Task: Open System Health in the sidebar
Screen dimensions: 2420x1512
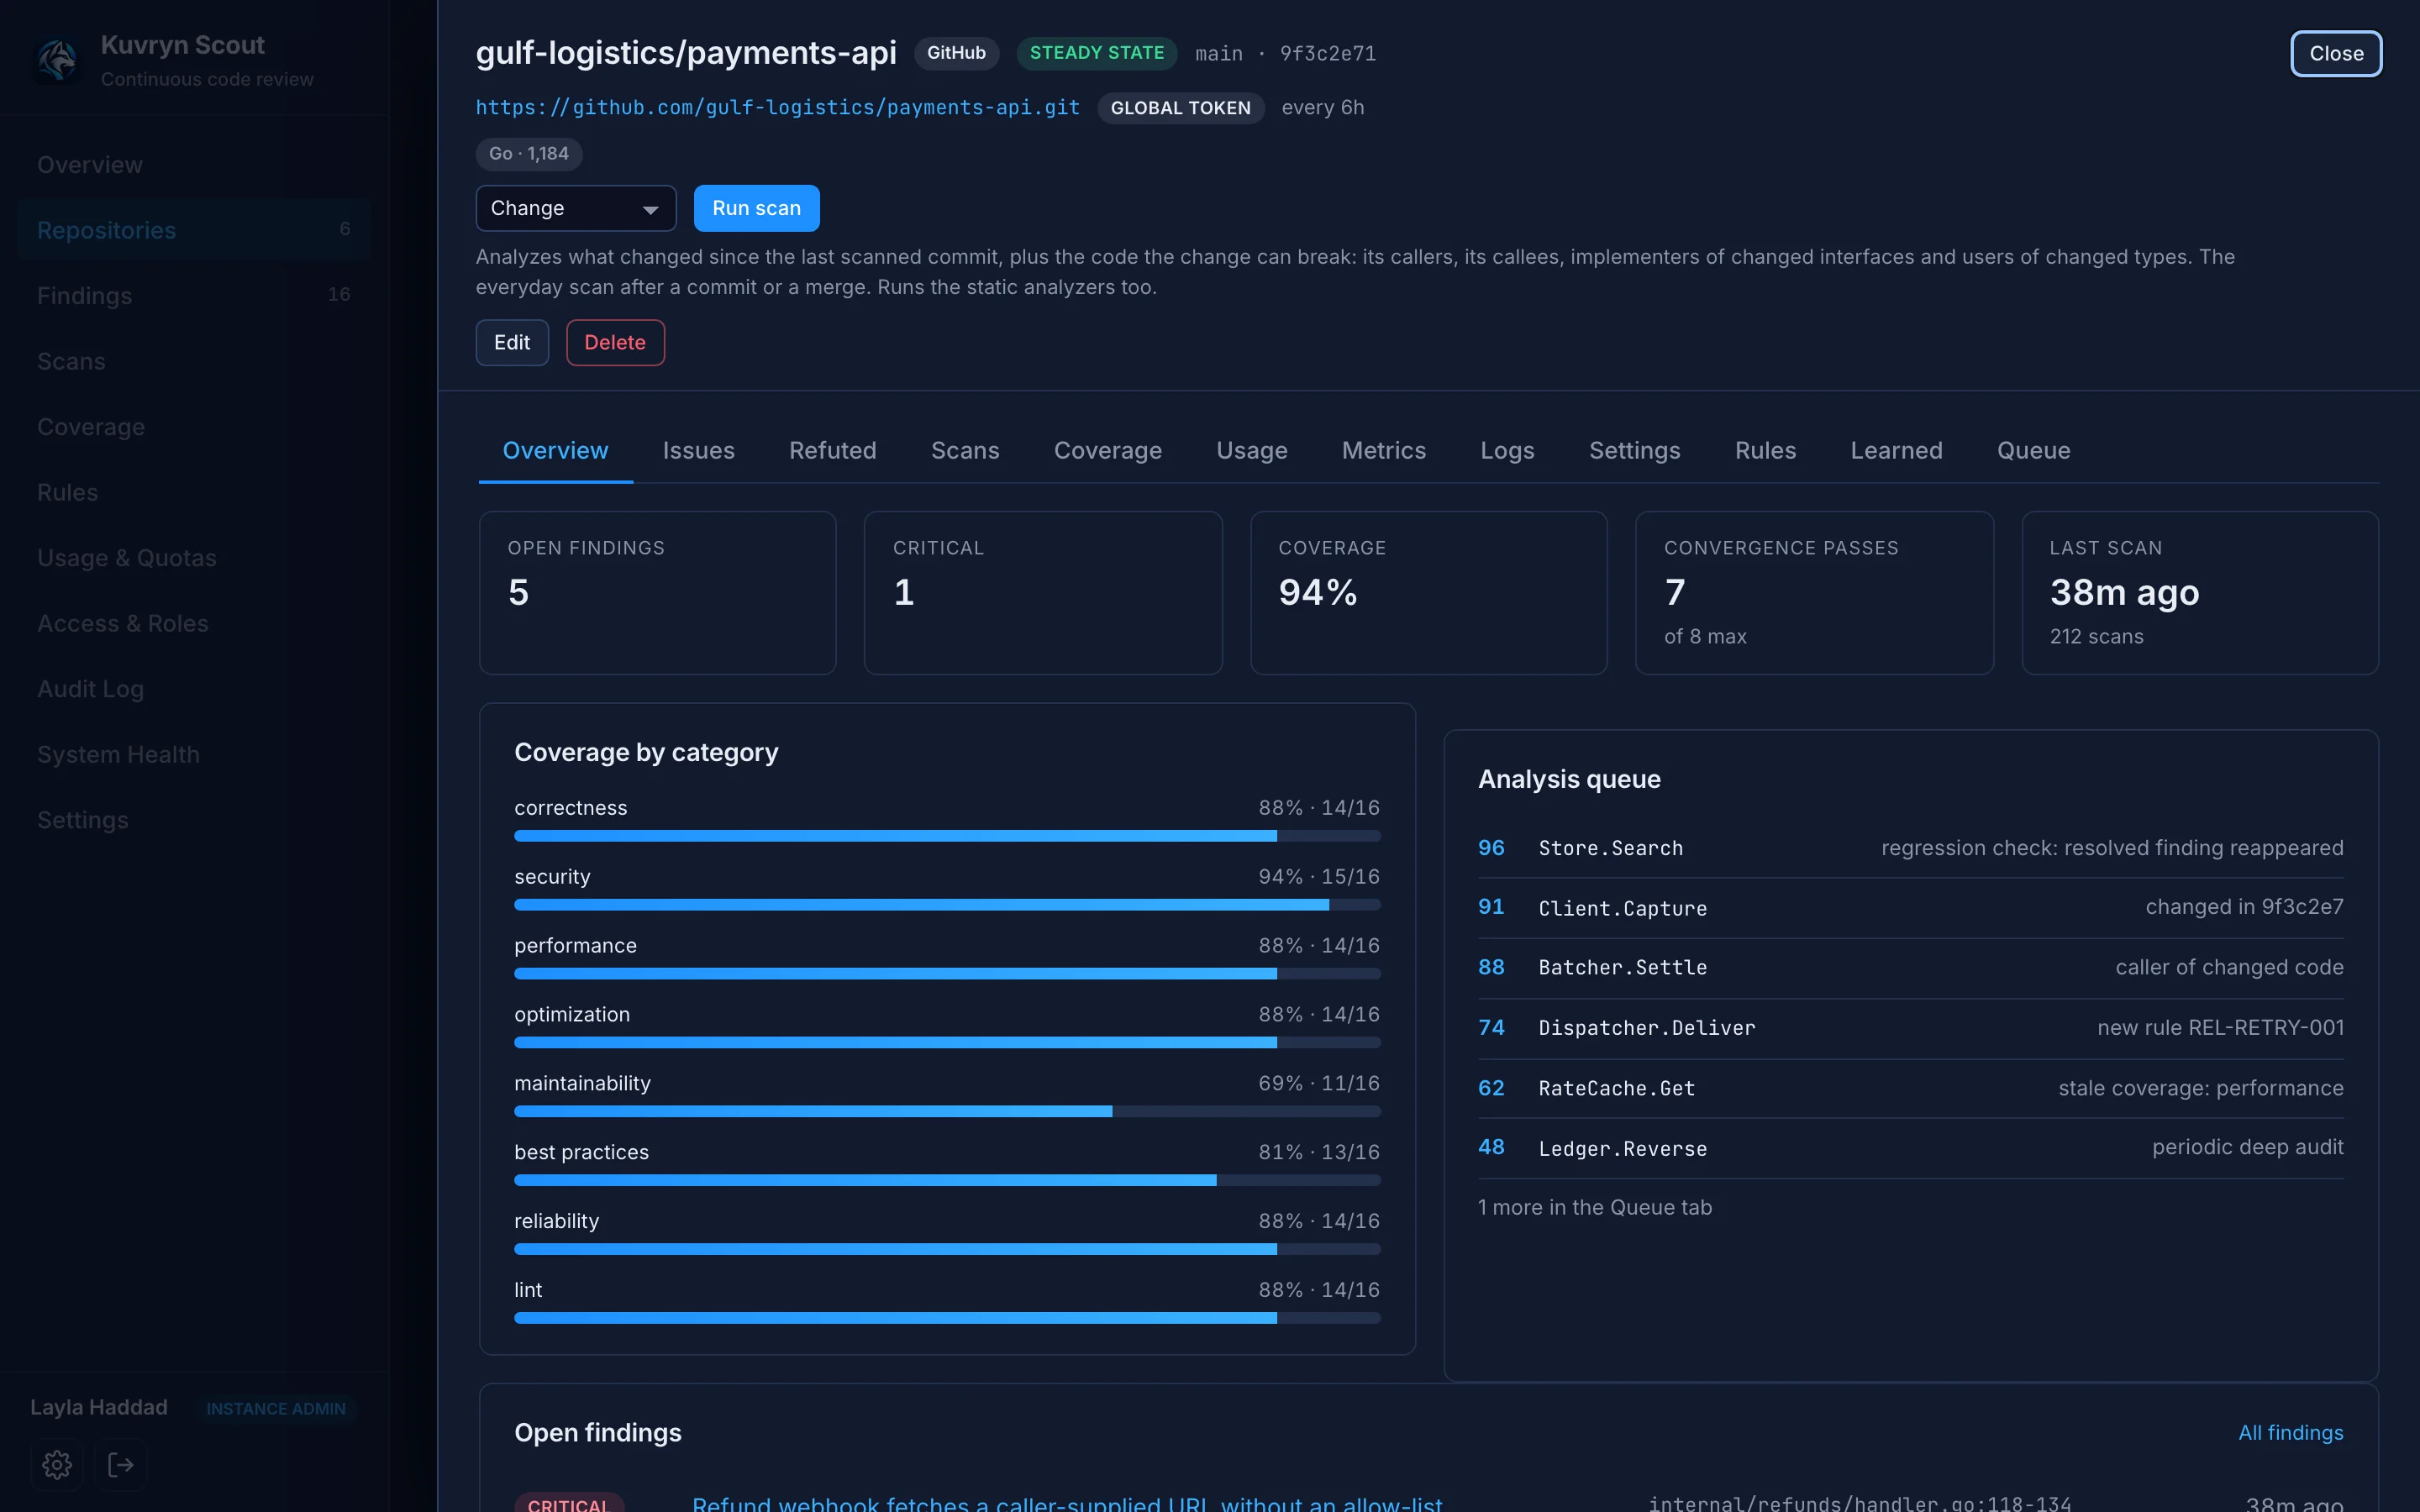Action: [194, 754]
